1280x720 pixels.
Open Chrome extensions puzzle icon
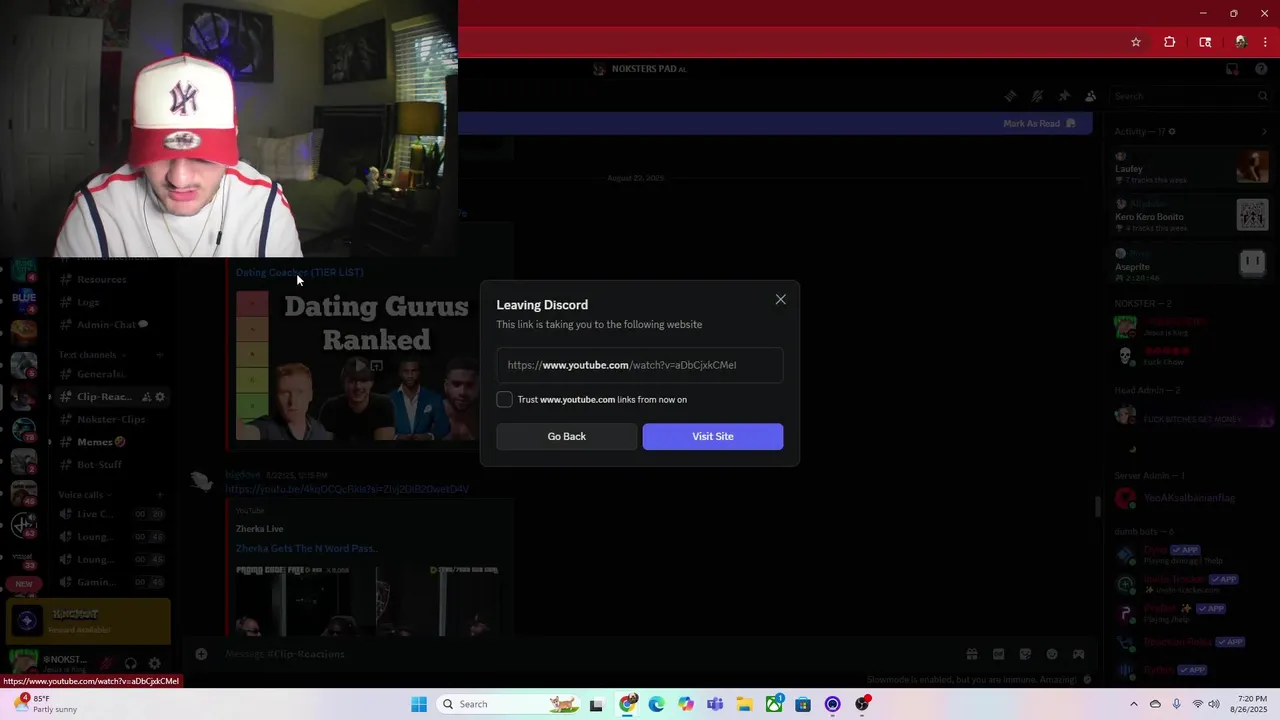[1170, 42]
